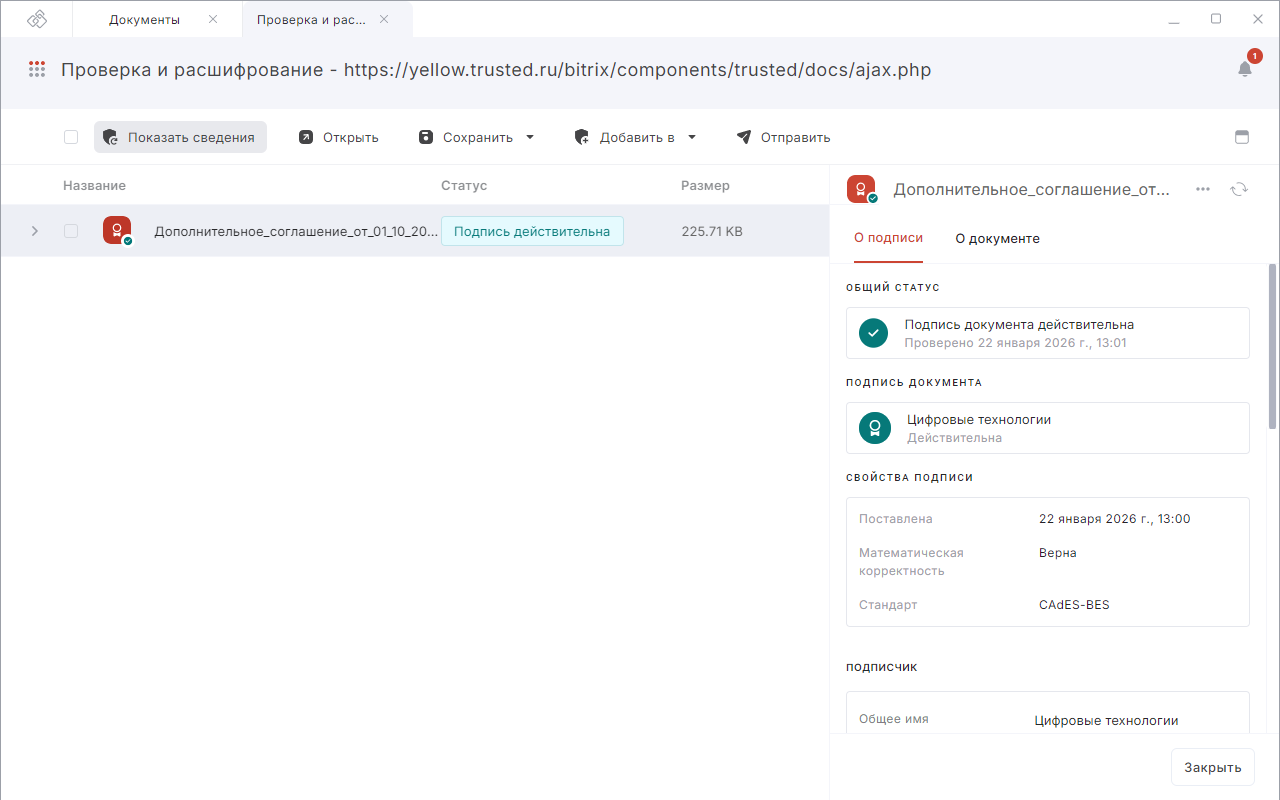This screenshot has width=1280, height=800.
Task: Open the Сохранить dropdown arrow
Action: coord(529,136)
